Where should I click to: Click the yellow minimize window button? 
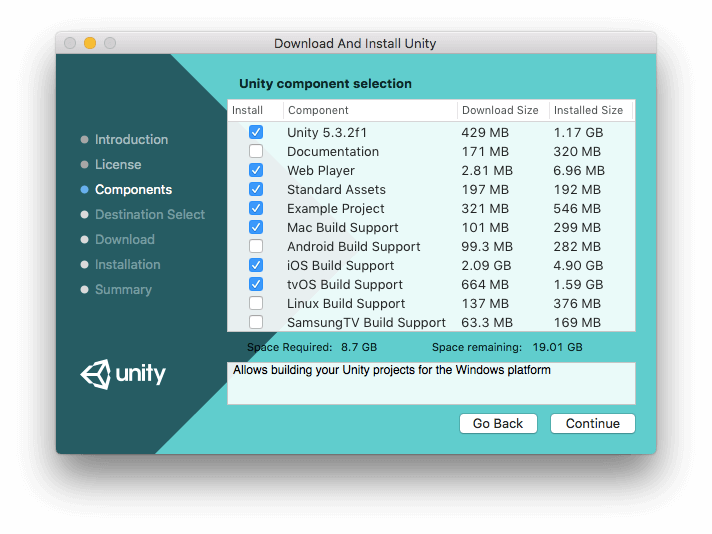[90, 43]
